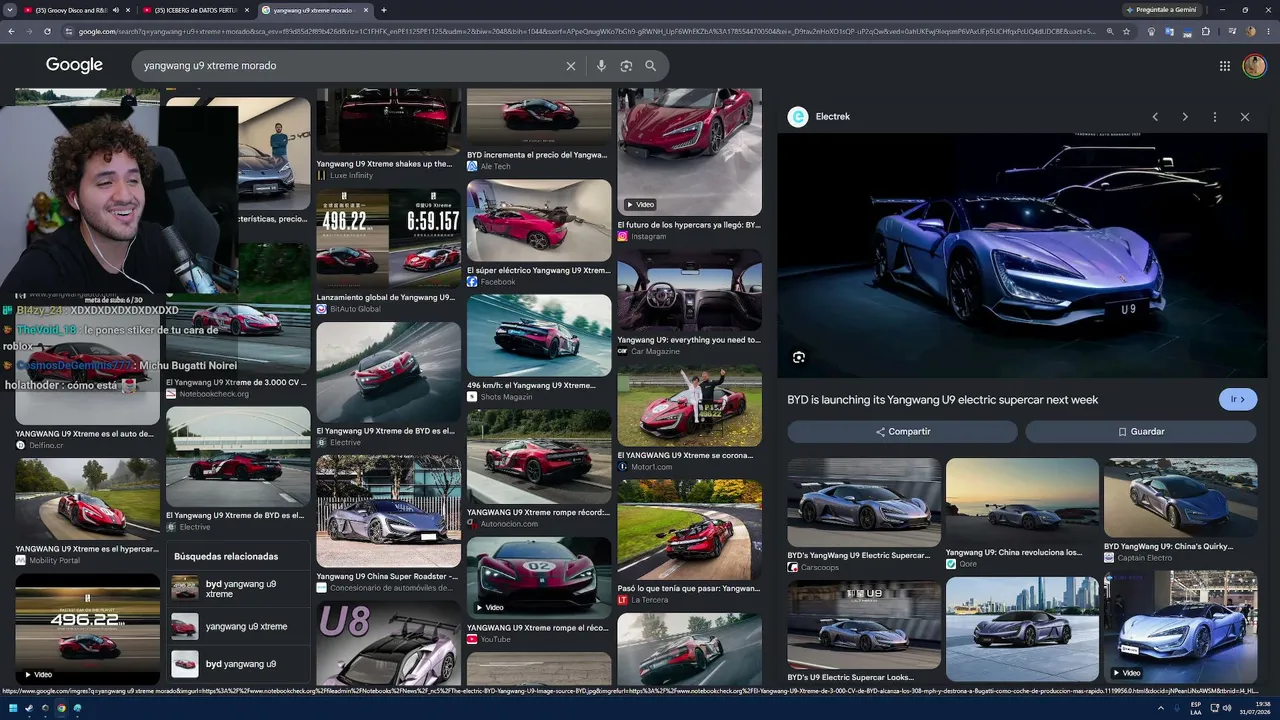Start a voice search with the microphone
The height and width of the screenshot is (720, 1280).
(x=601, y=66)
